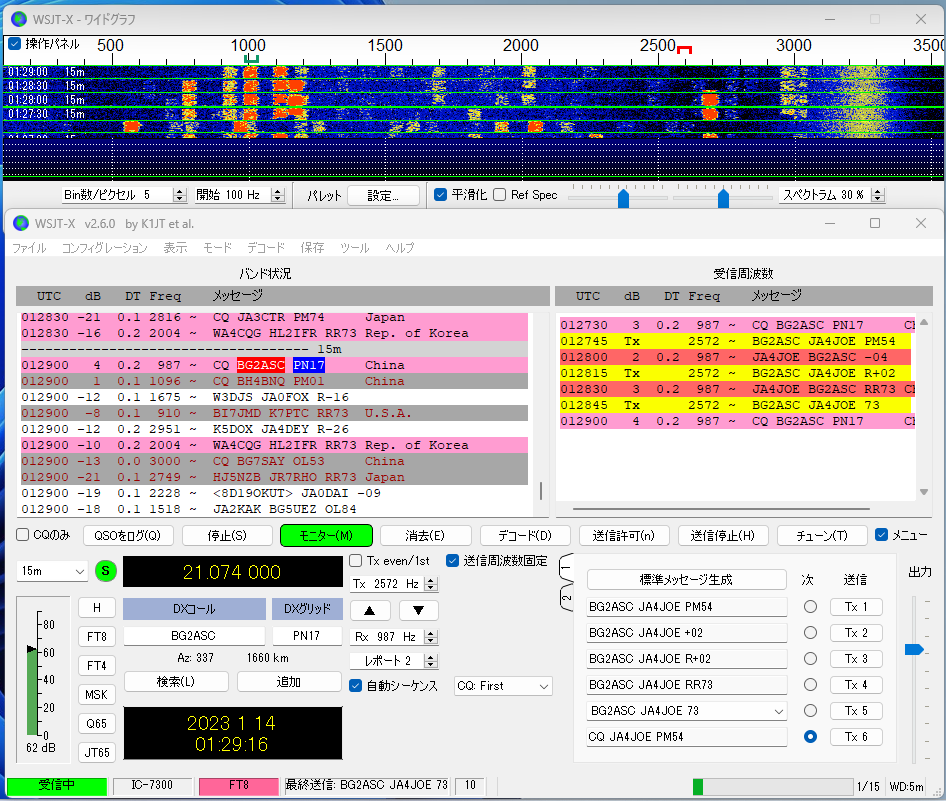Toggle the 平滑化 checkbox

click(x=441, y=195)
